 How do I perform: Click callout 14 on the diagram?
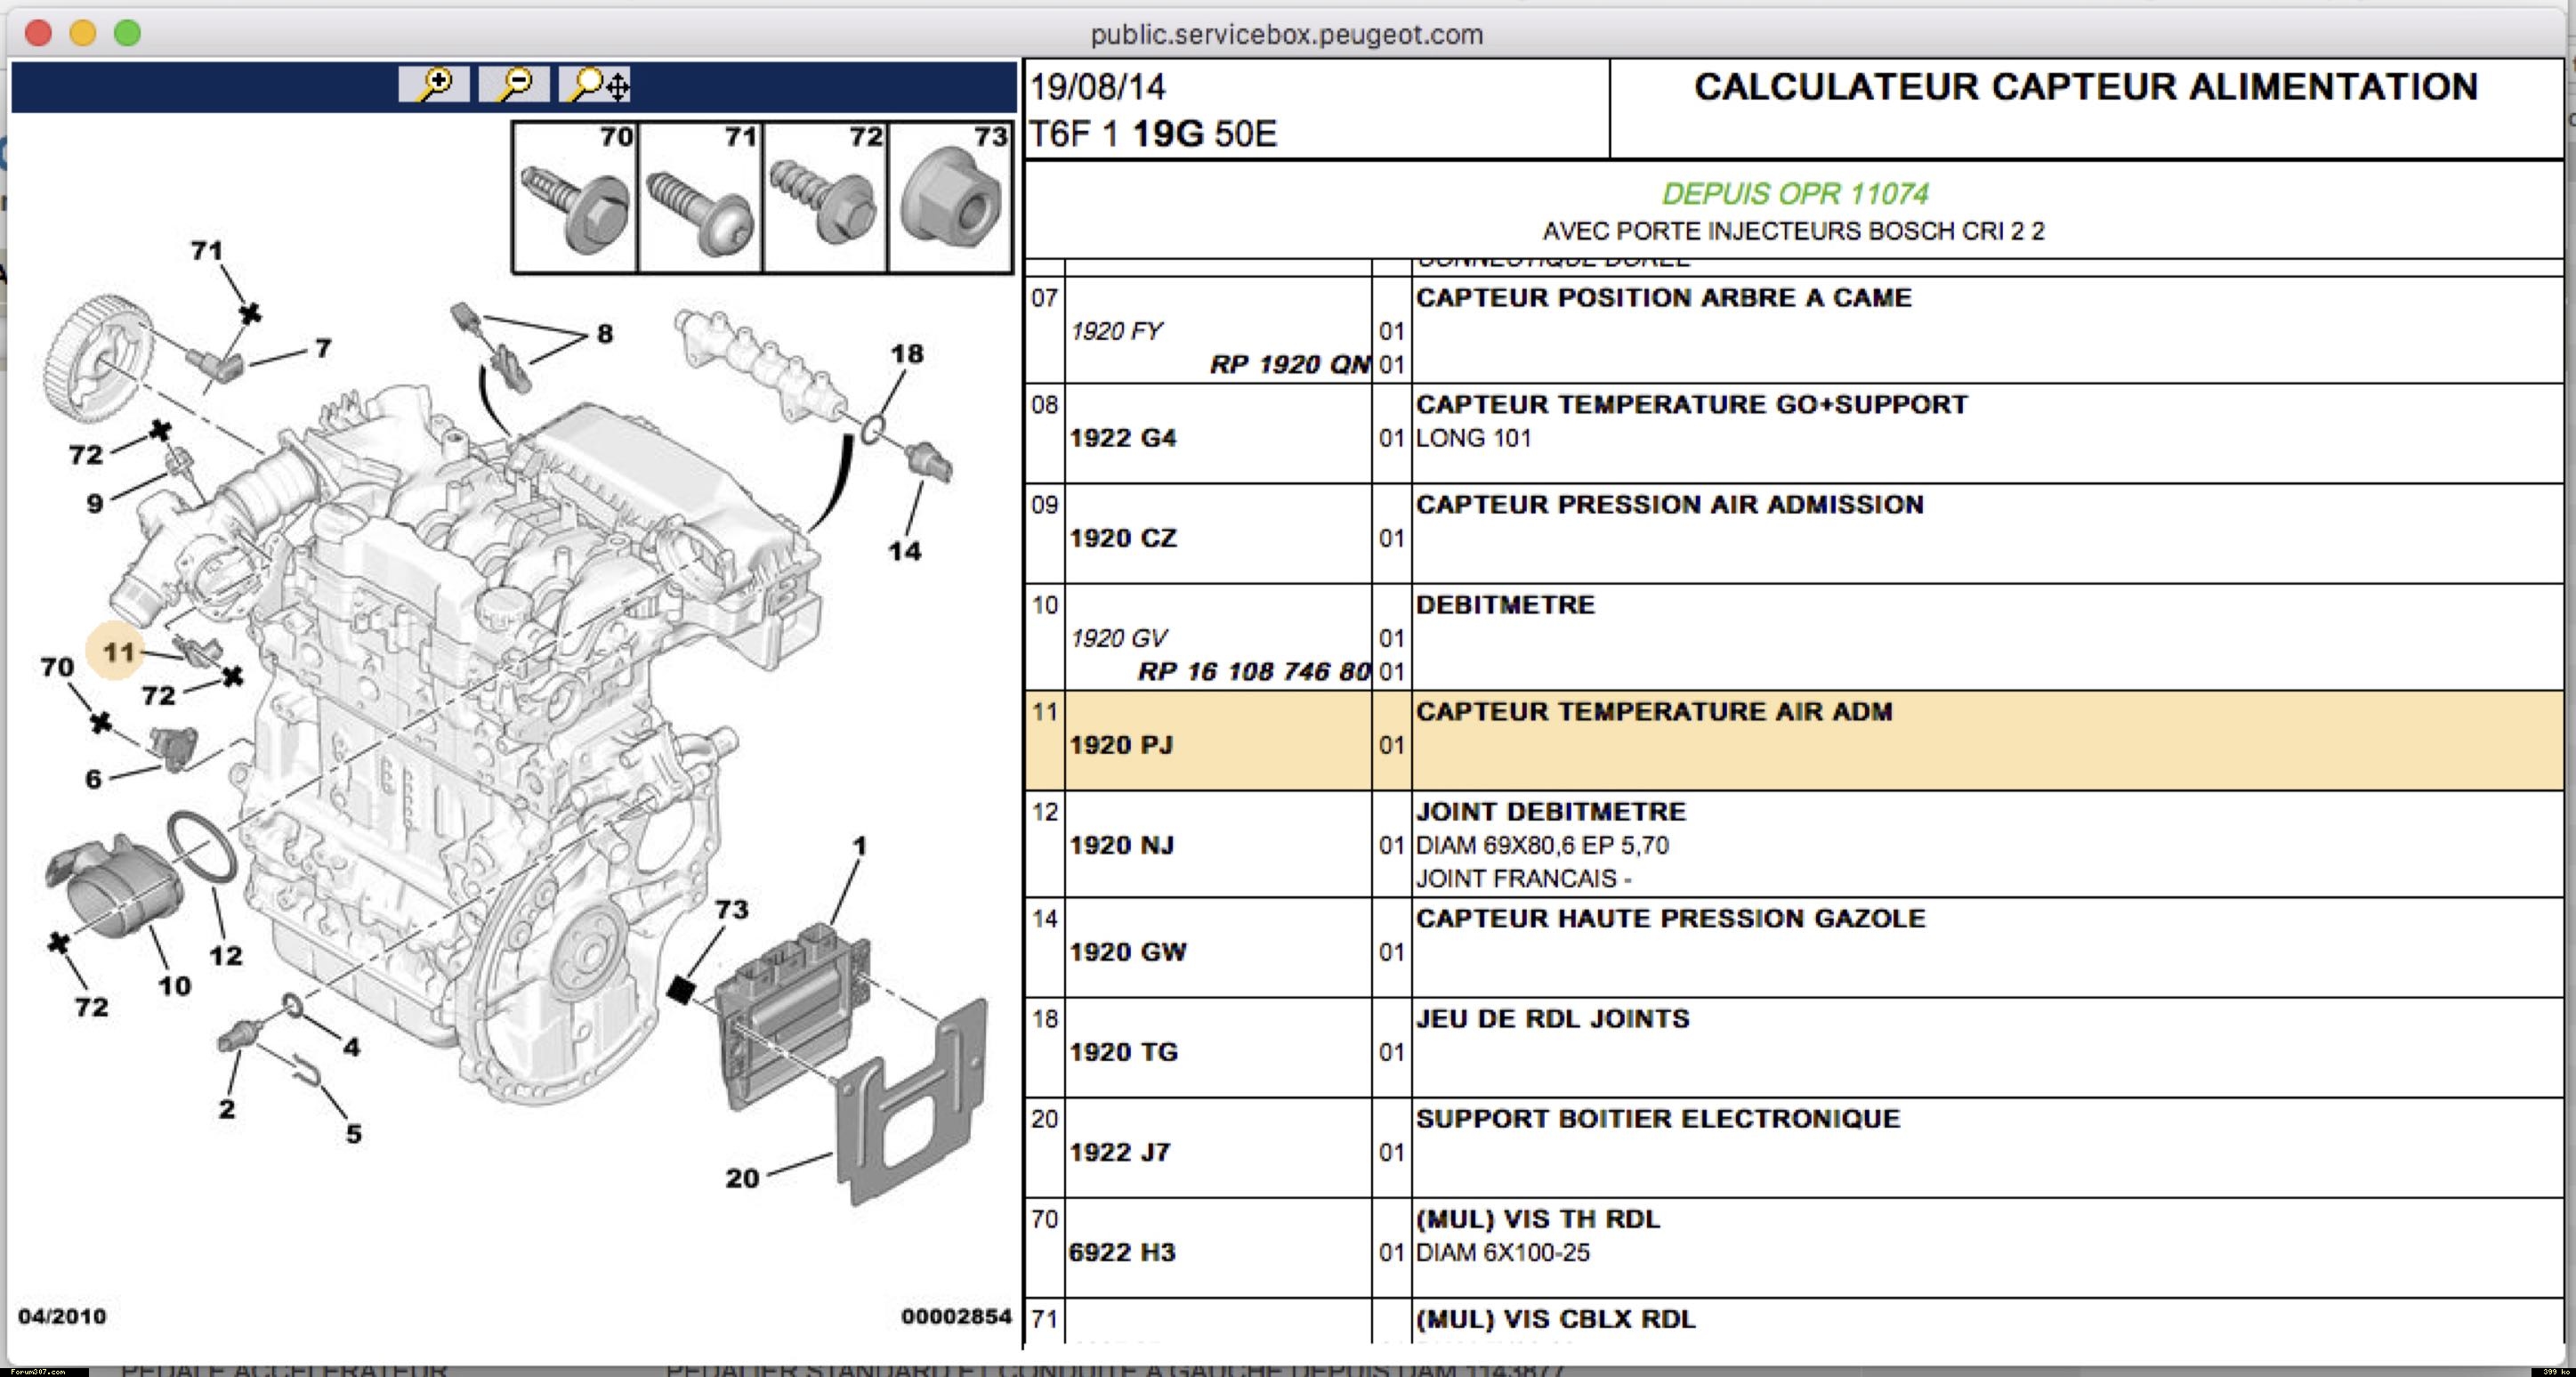904,551
